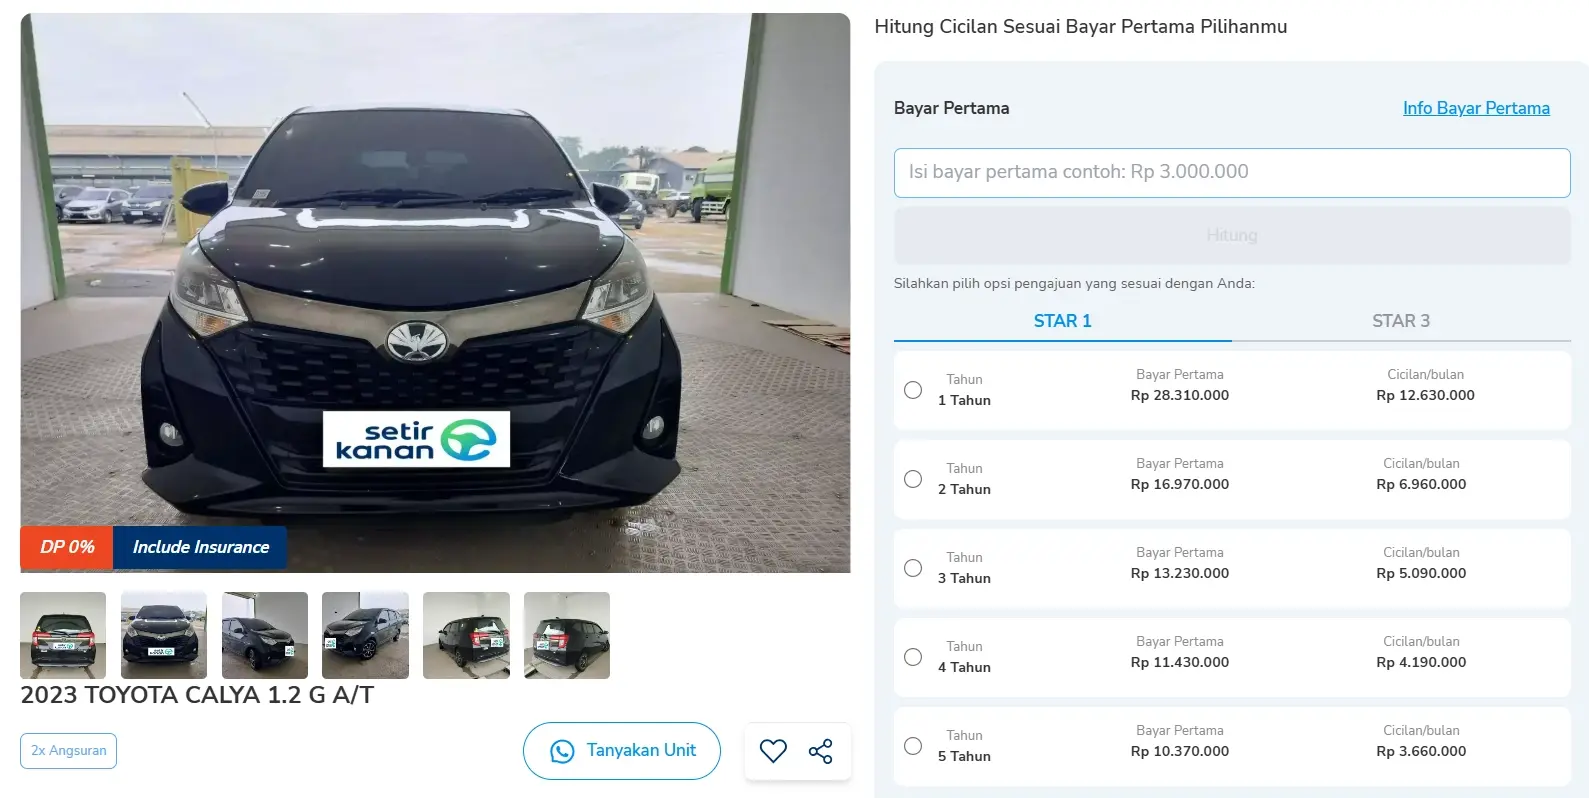The width and height of the screenshot is (1589, 798).
Task: Select the 1 Tahun radio option
Action: (x=913, y=390)
